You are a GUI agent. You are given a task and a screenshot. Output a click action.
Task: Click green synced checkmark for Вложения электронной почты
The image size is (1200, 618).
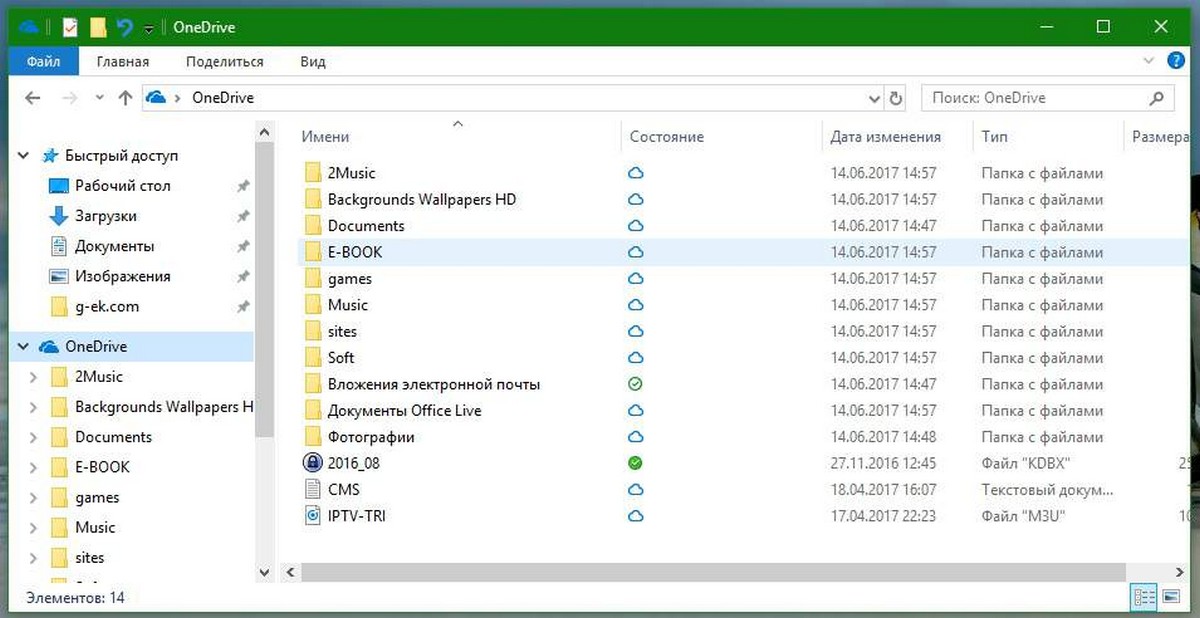click(x=635, y=384)
